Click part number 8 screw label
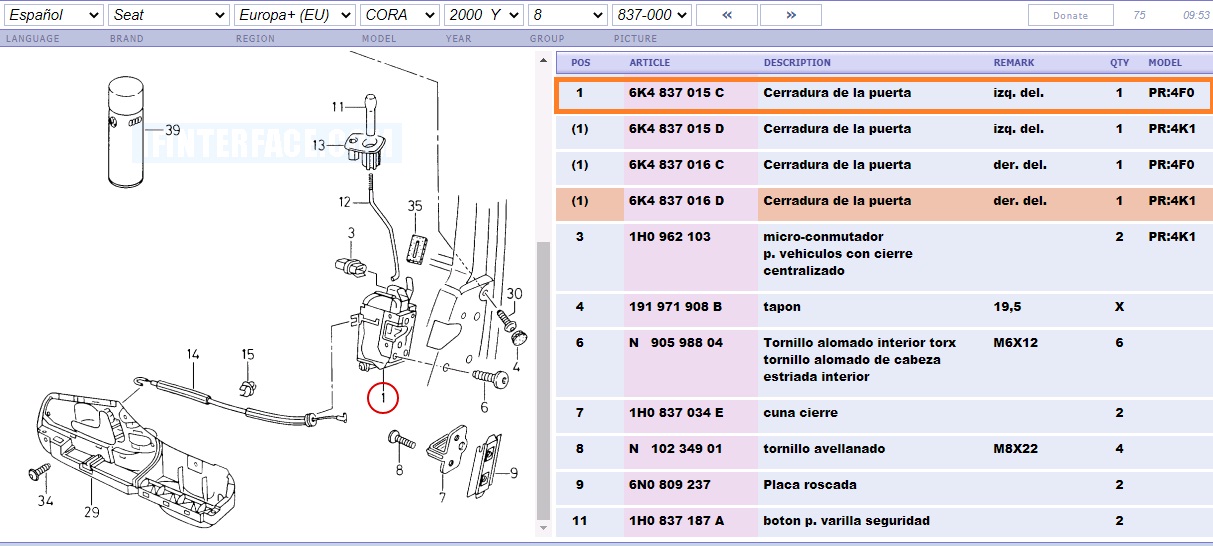Screen dimensions: 1213x546 pyautogui.click(x=398, y=470)
